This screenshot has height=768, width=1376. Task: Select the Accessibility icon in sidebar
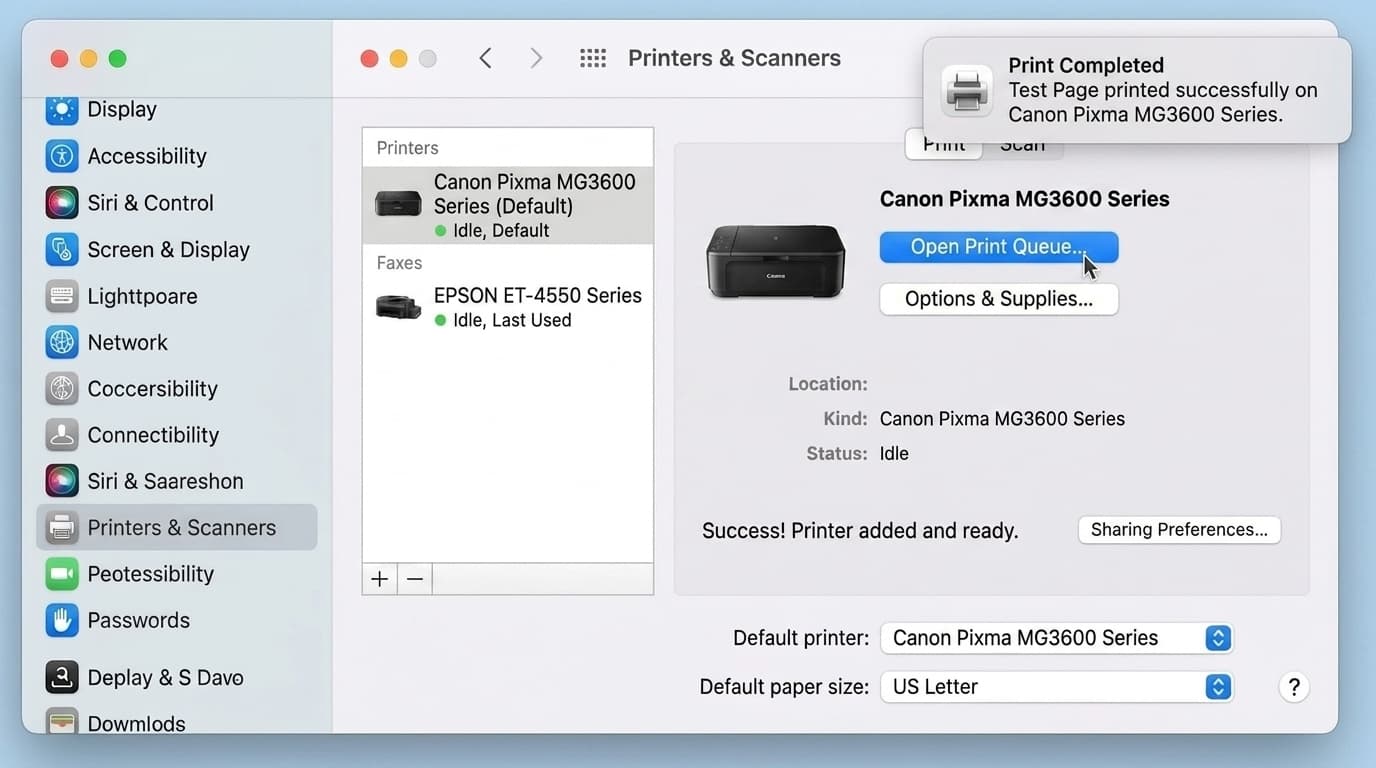point(62,156)
